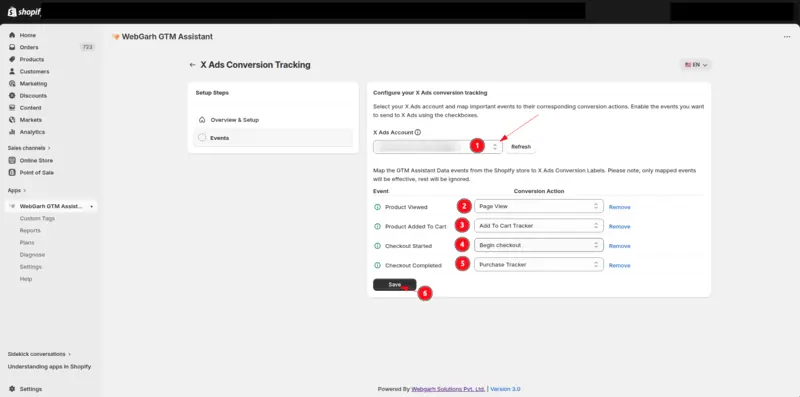
Task: Open the three-dot menu at top right
Action: (x=787, y=37)
